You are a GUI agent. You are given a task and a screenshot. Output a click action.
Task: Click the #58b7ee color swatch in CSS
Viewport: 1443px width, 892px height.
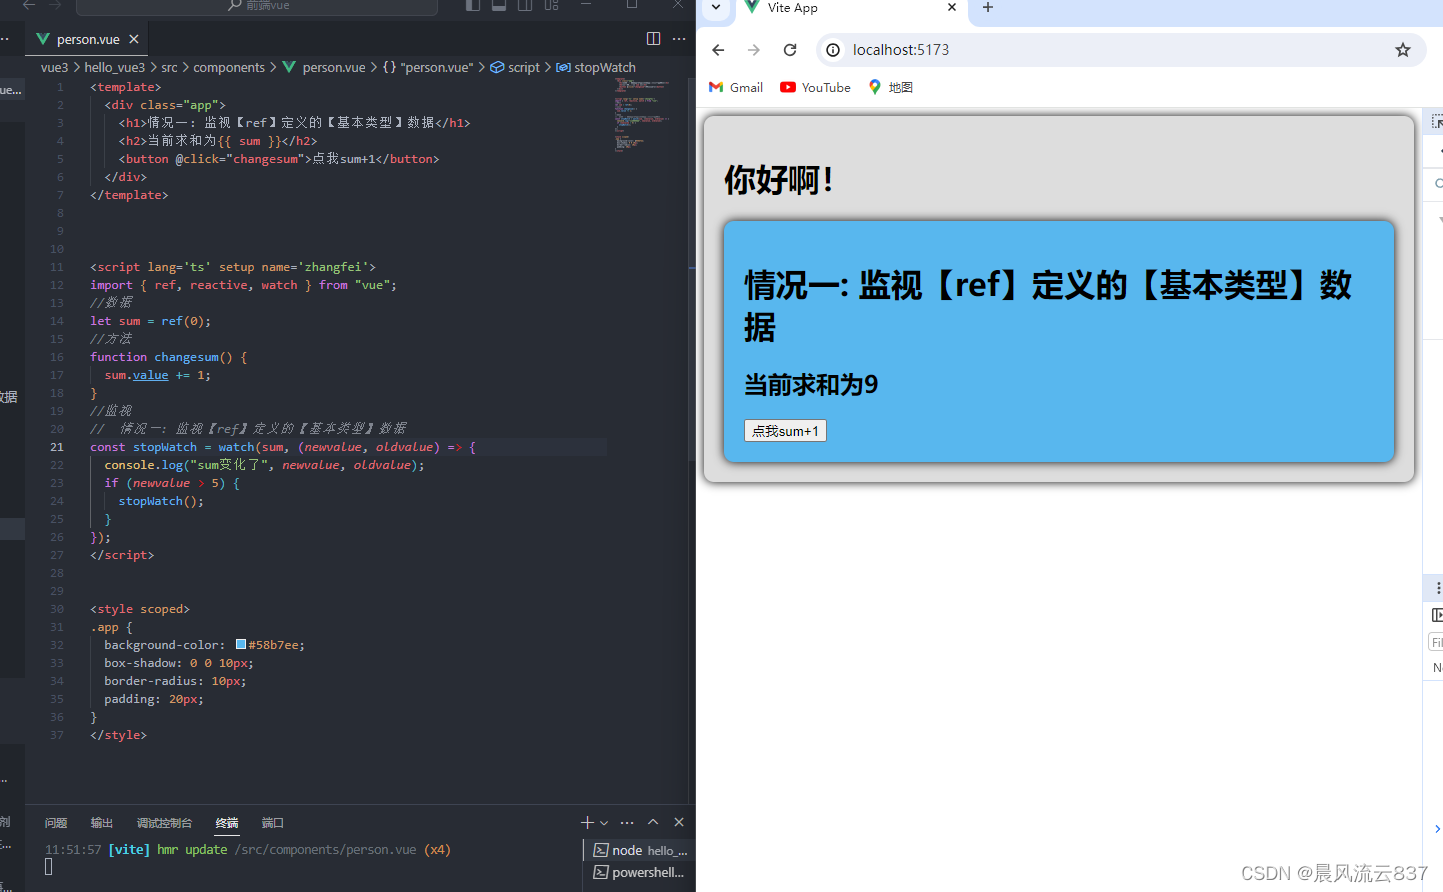coord(241,644)
